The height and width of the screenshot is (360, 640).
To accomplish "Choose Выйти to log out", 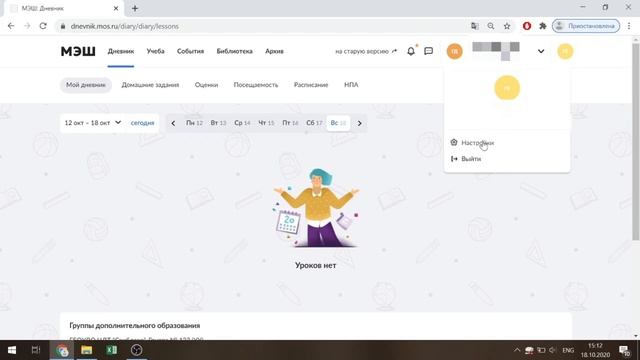I will [471, 159].
